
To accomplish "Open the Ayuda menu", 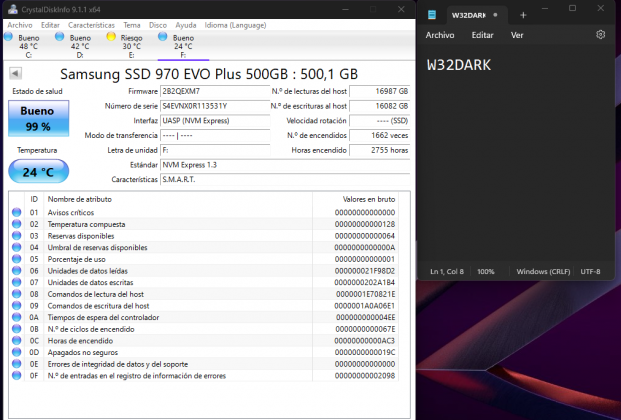I will click(x=186, y=25).
